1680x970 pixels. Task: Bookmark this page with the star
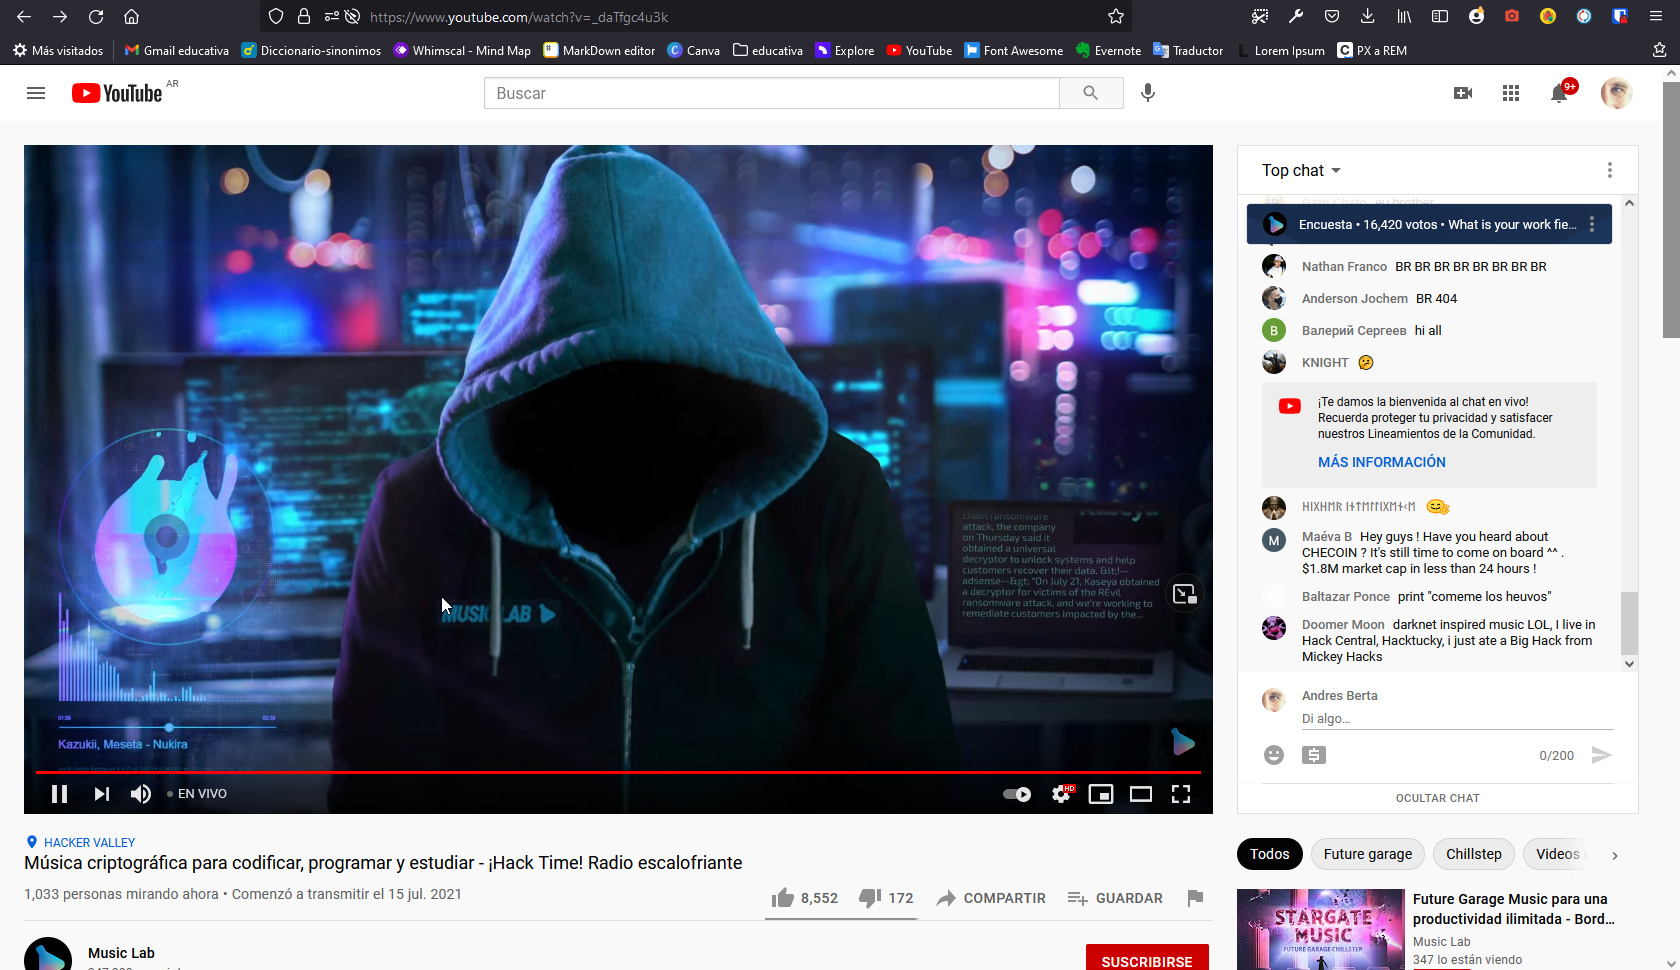[1116, 17]
